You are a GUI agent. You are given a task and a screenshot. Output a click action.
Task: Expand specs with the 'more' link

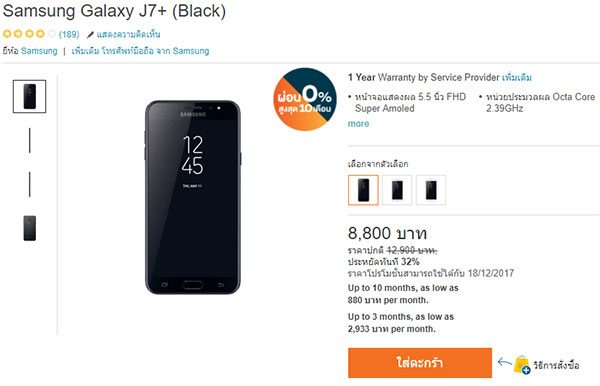point(358,124)
